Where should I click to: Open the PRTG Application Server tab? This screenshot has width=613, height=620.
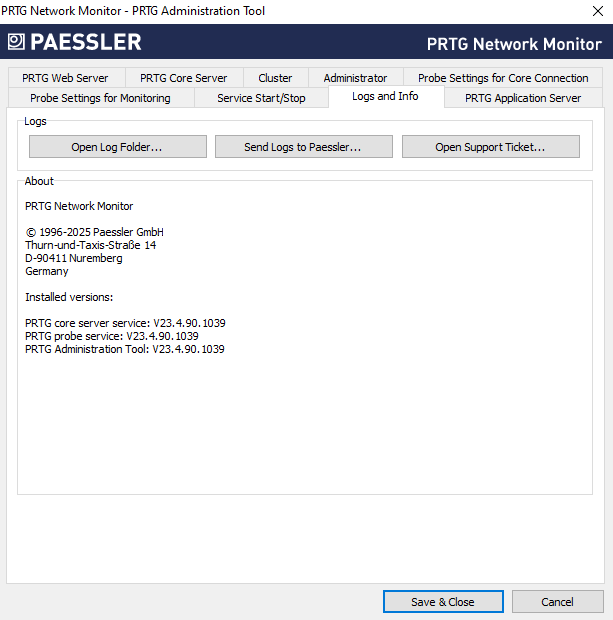point(523,98)
